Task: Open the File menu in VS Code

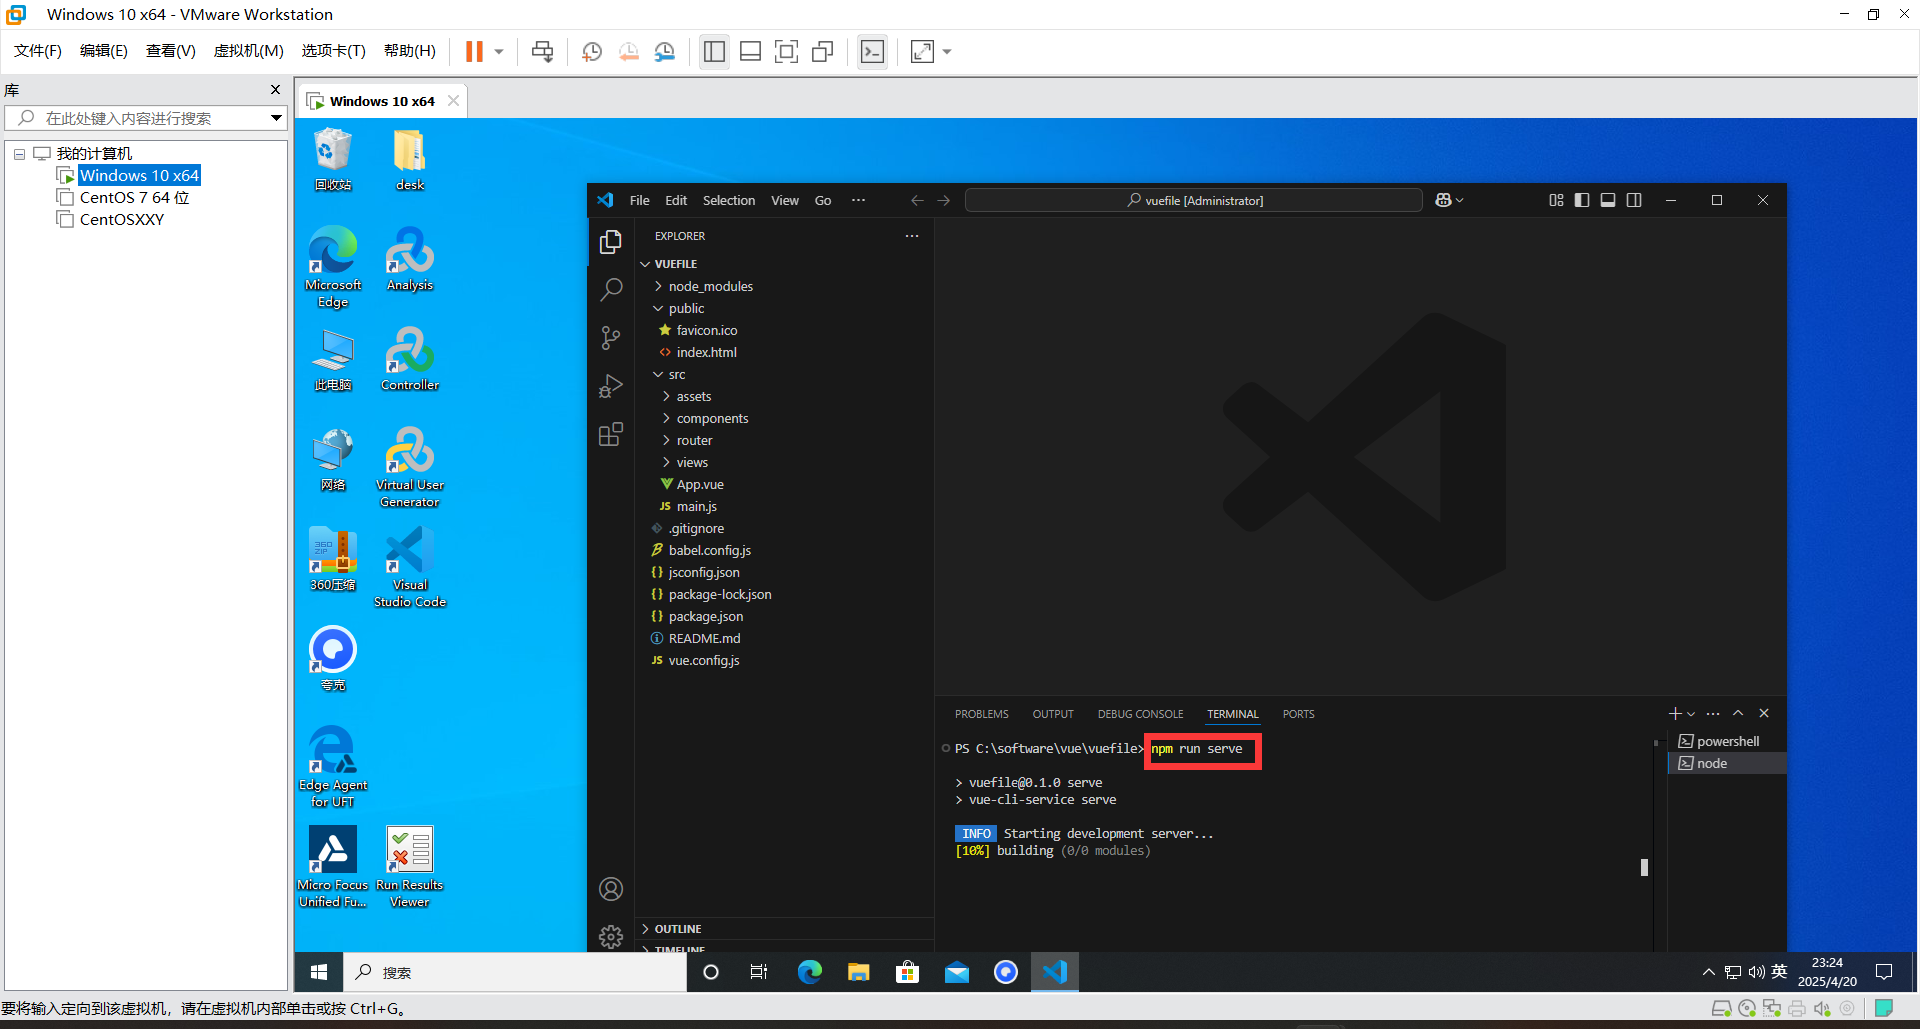Action: [640, 200]
